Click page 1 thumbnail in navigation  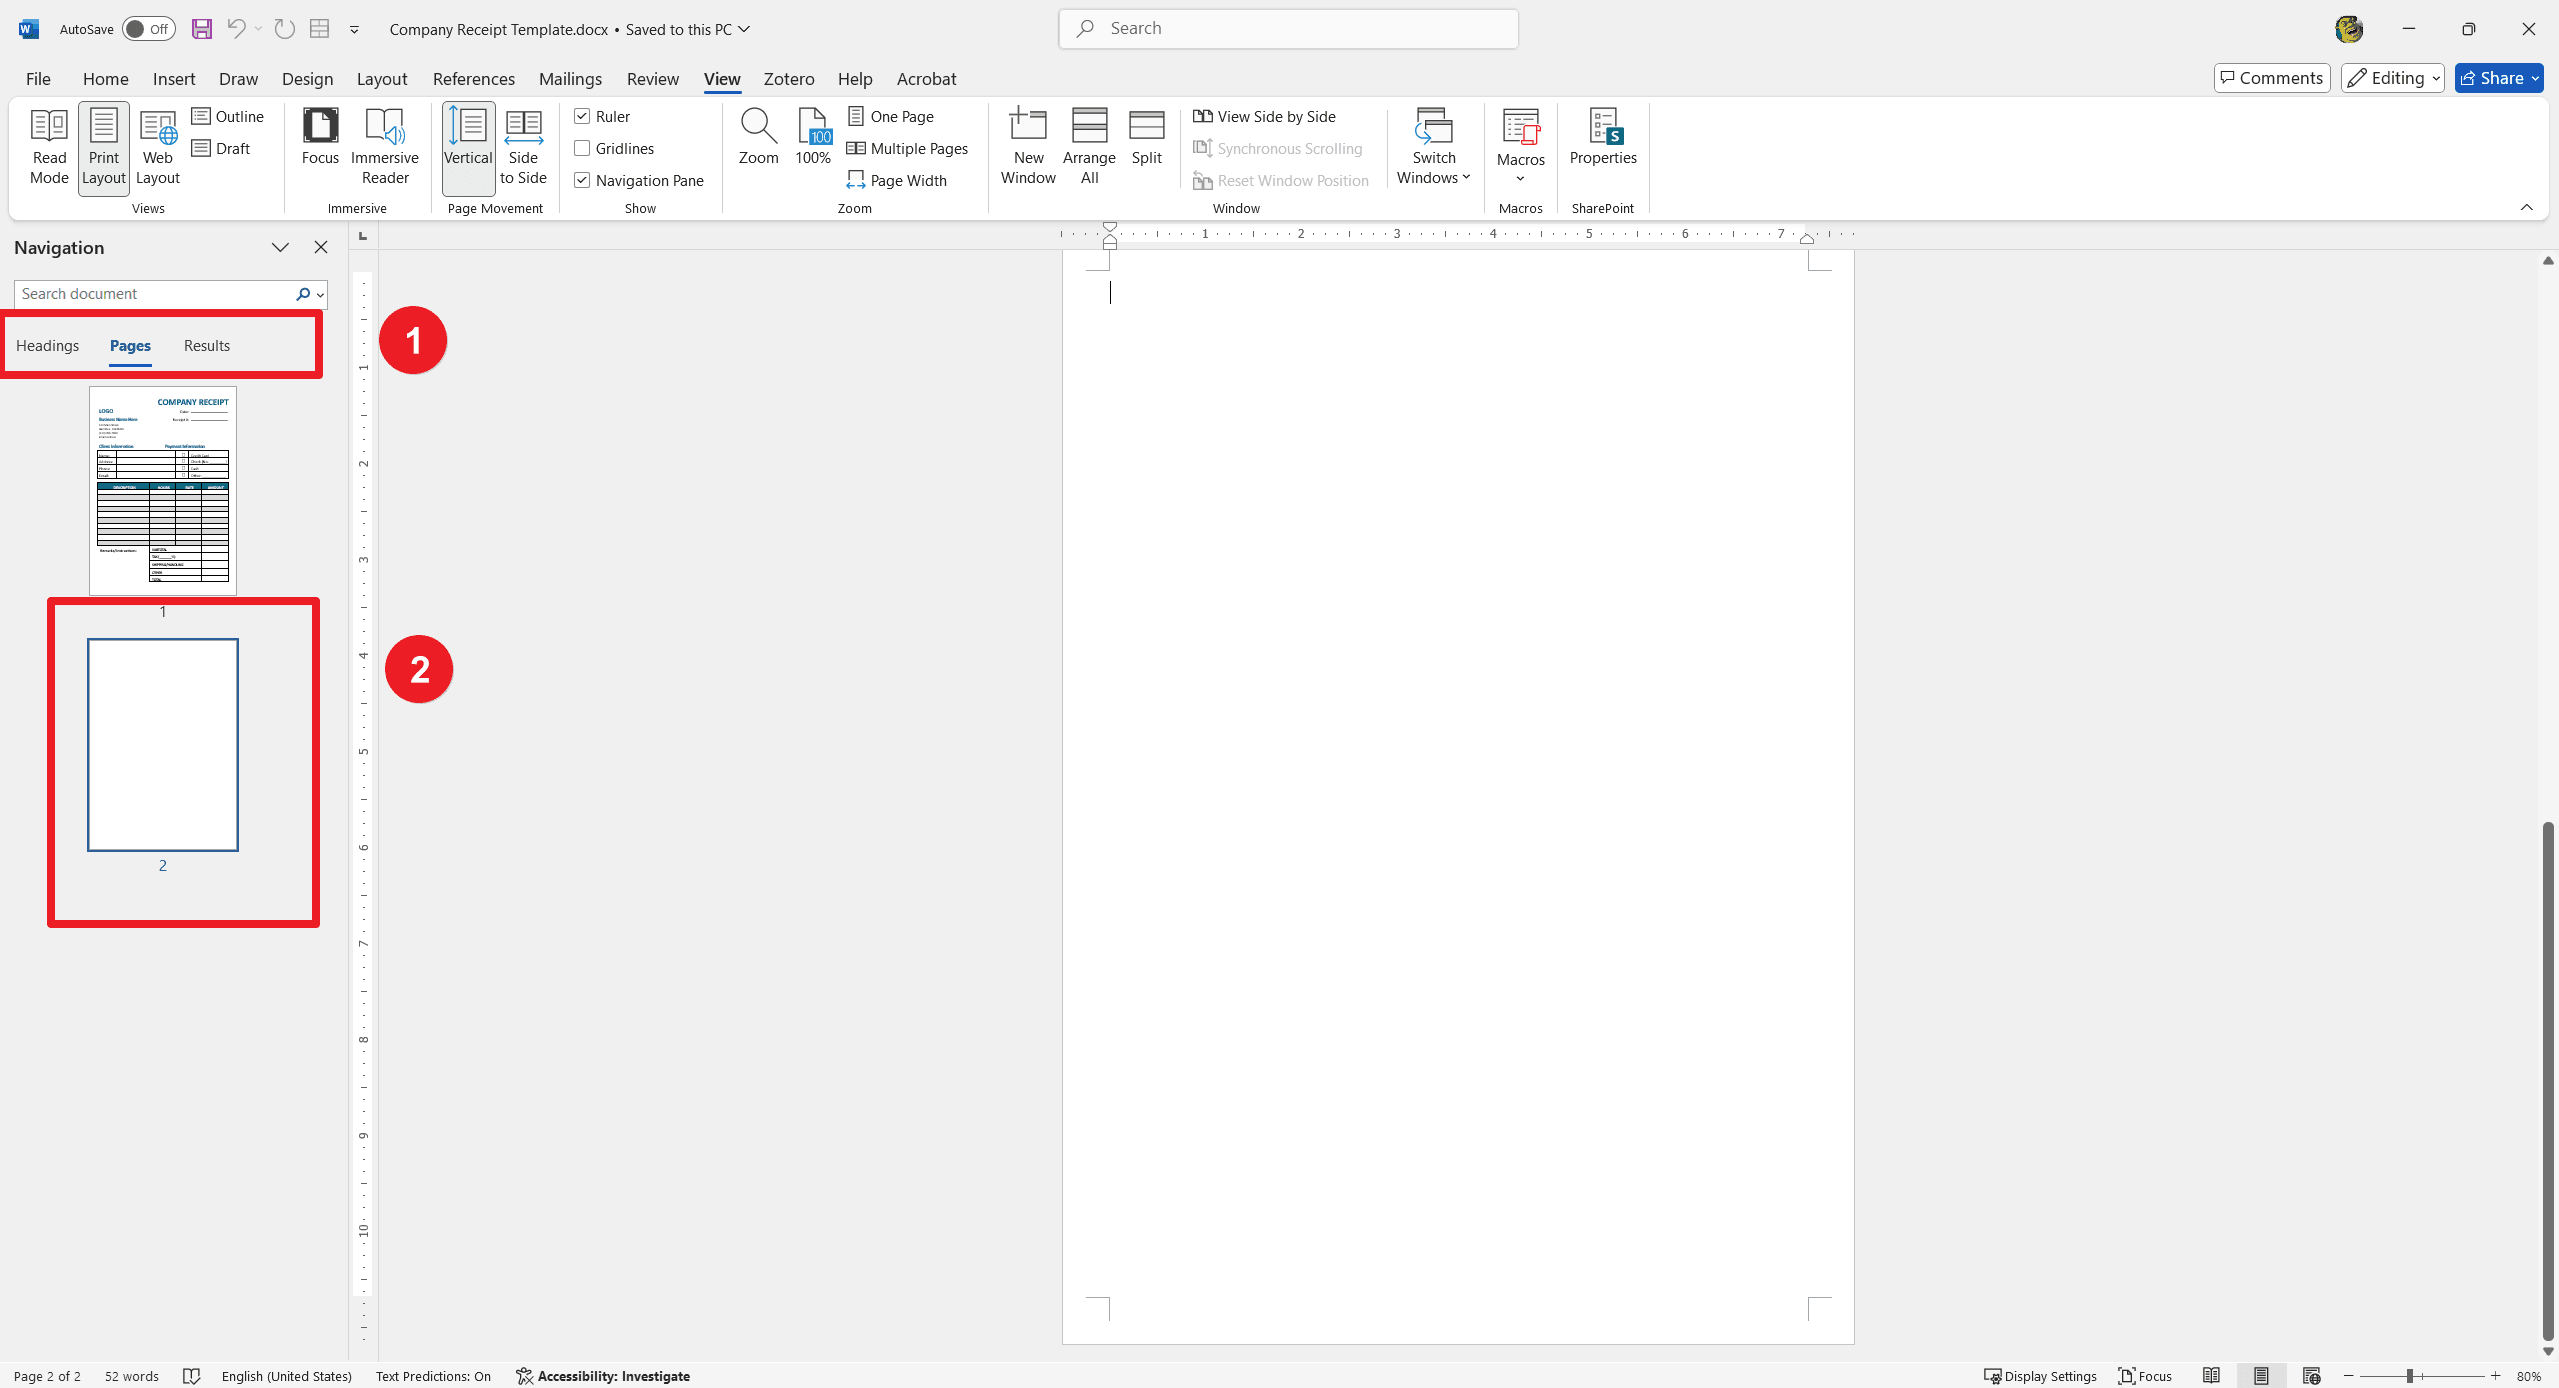162,487
